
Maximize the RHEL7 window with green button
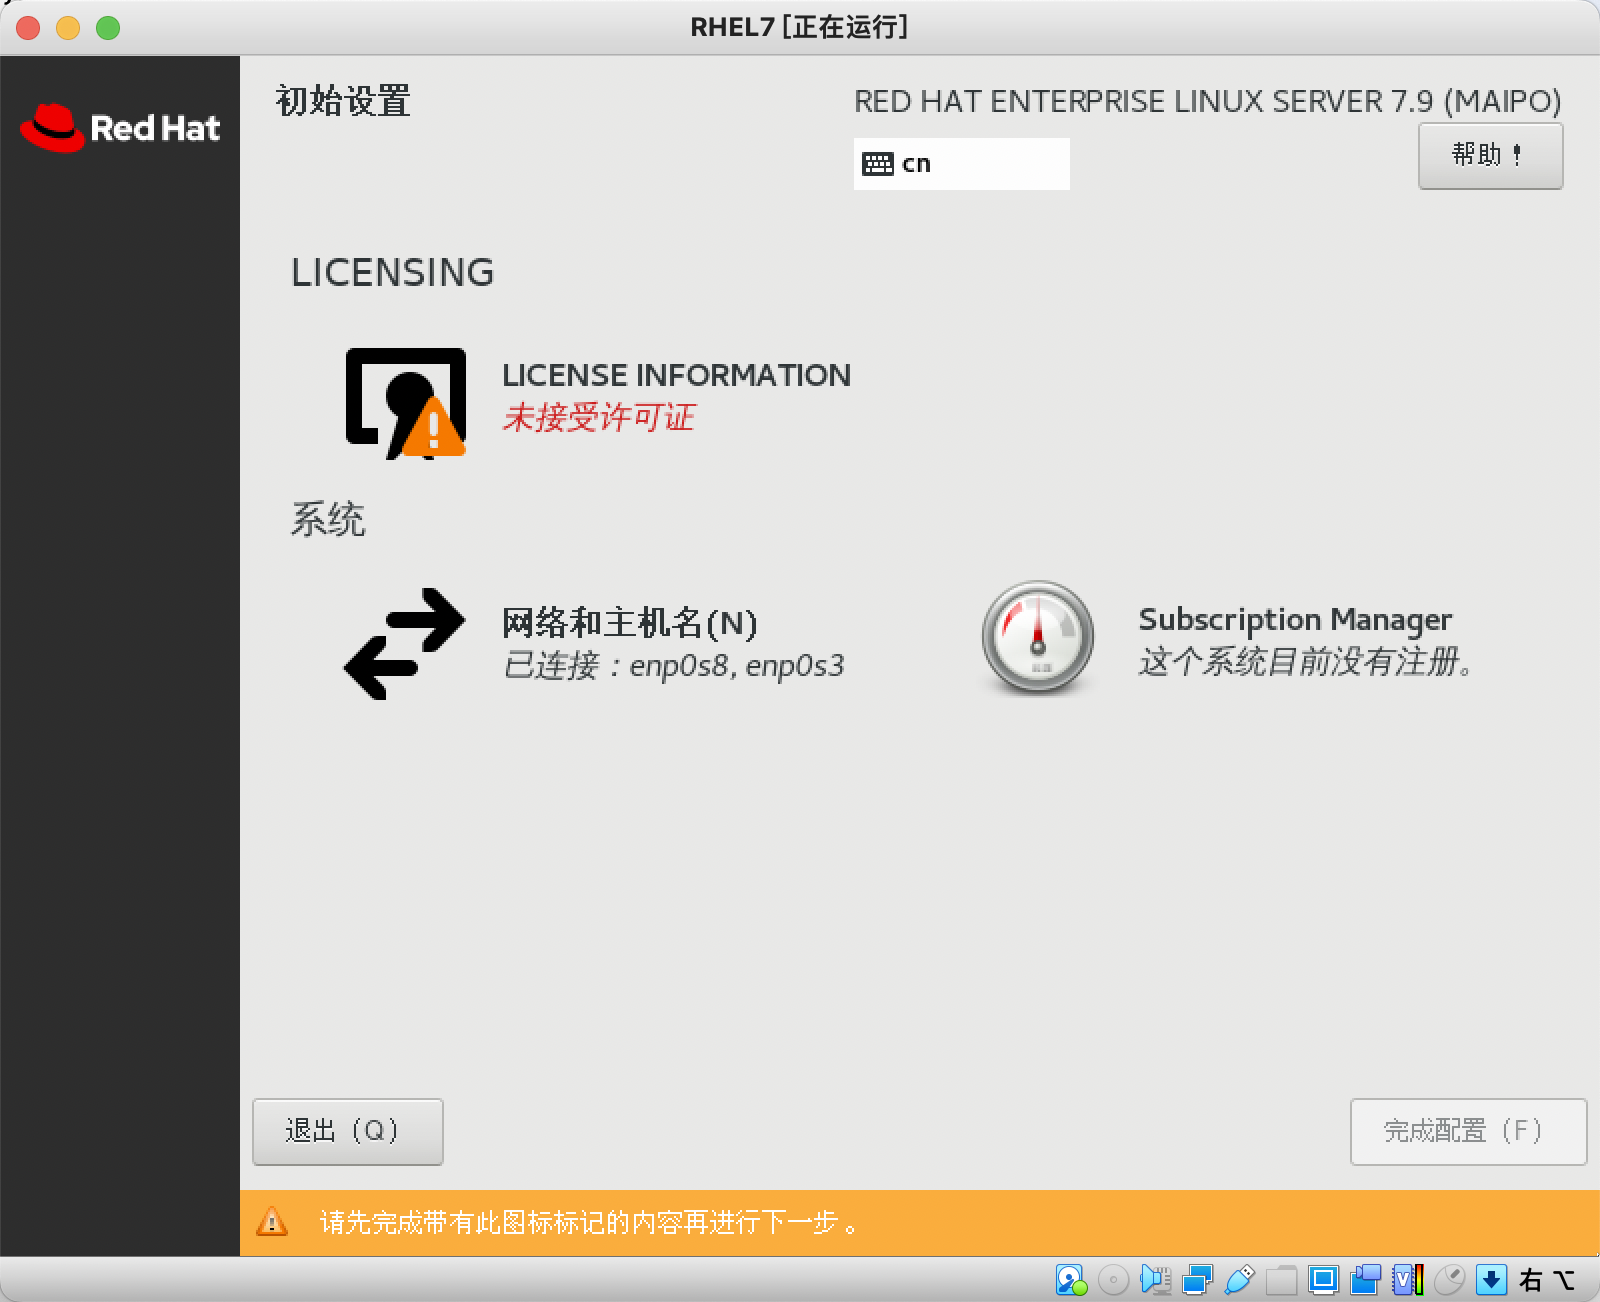click(108, 28)
